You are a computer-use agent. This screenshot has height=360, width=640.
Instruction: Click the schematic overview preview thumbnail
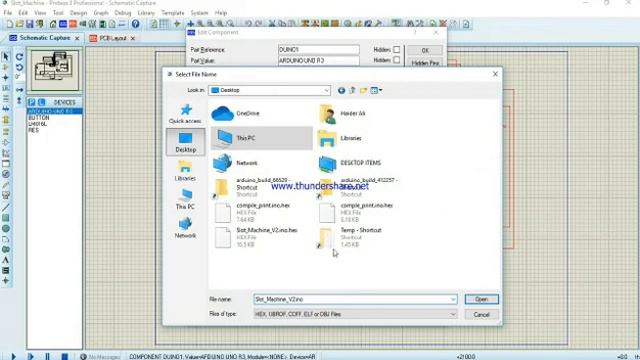click(55, 70)
